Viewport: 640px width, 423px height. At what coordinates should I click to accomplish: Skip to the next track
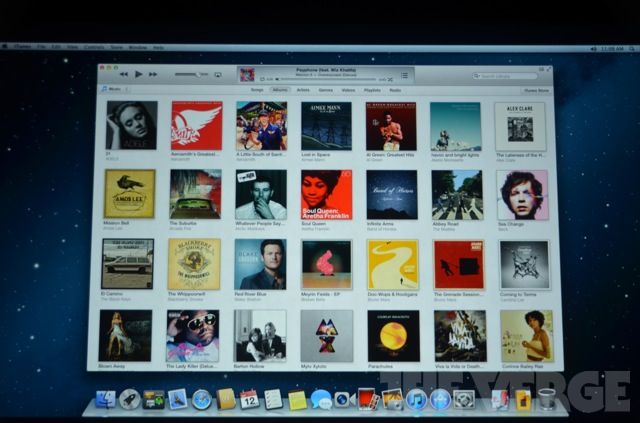point(153,74)
